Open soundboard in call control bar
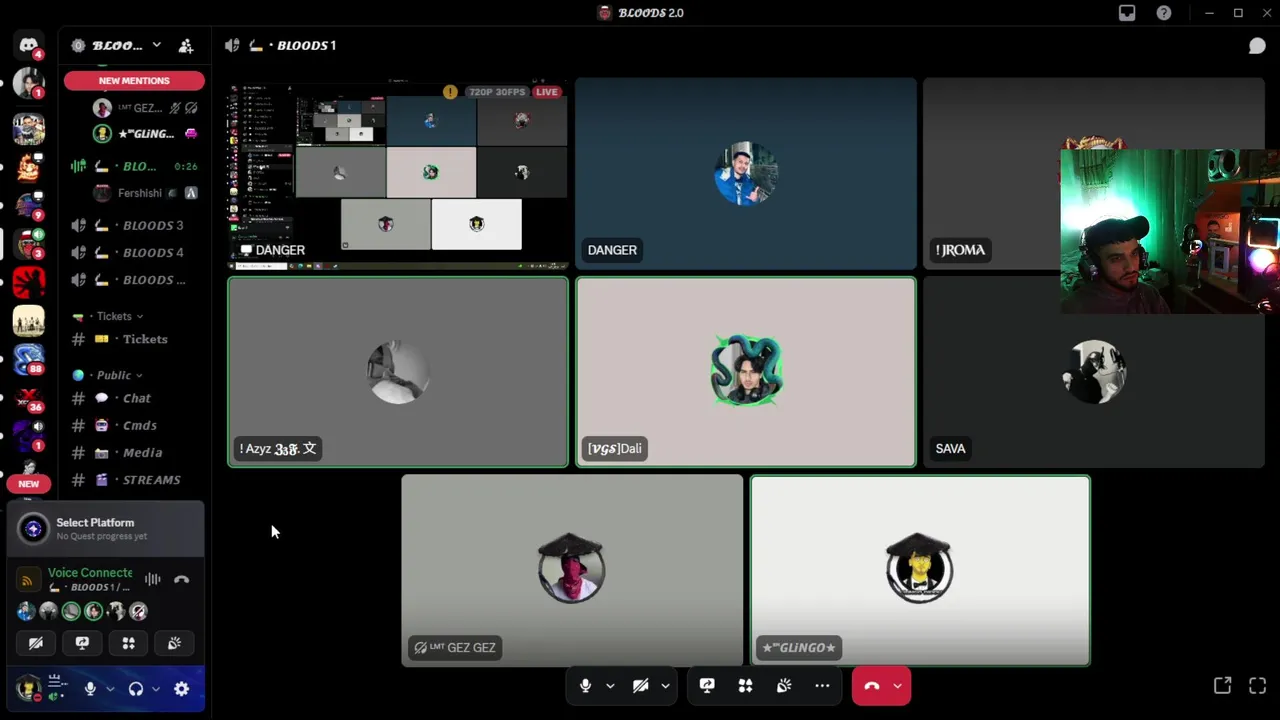The height and width of the screenshot is (720, 1280). click(x=784, y=686)
